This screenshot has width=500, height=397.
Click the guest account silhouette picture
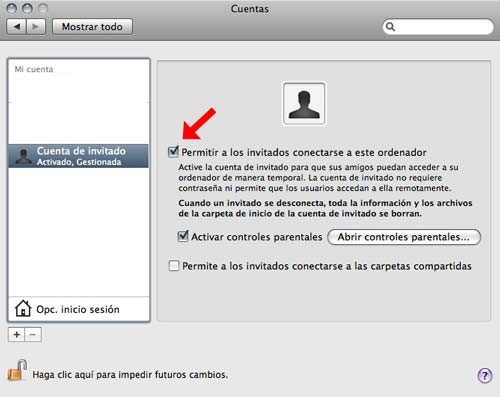click(304, 104)
